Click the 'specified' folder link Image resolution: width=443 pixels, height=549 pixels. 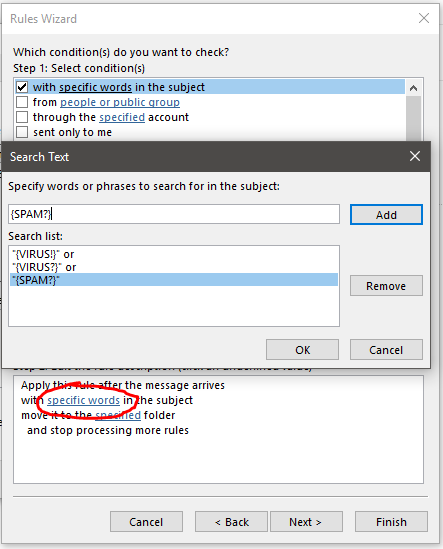tap(118, 415)
